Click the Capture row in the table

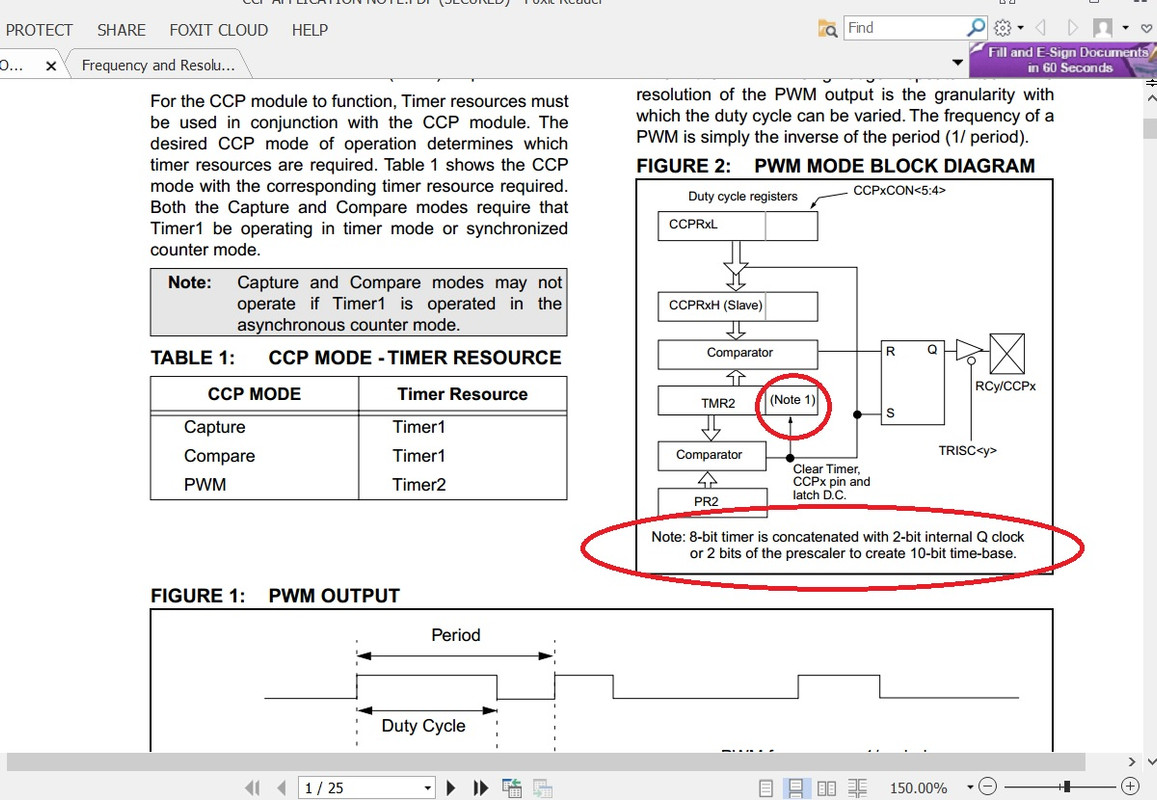tap(359, 427)
